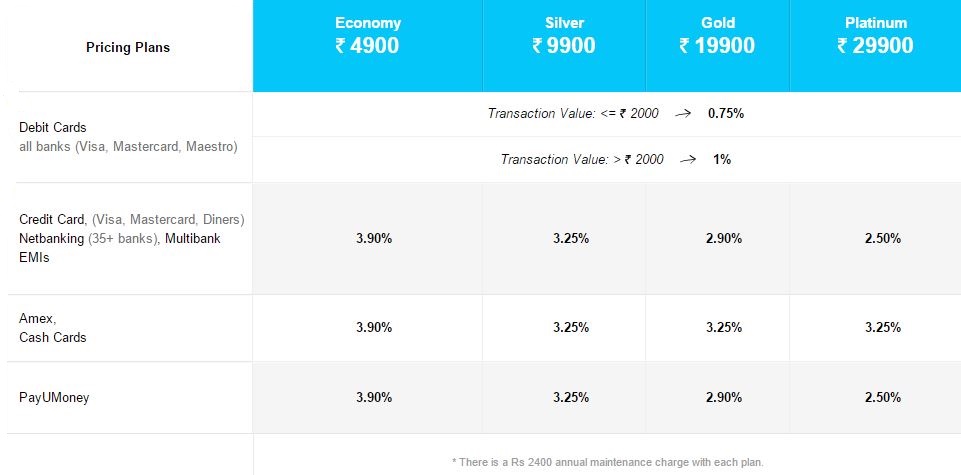Click the Credit Card Netbanking row label
This screenshot has height=475, width=961.
click(132, 238)
